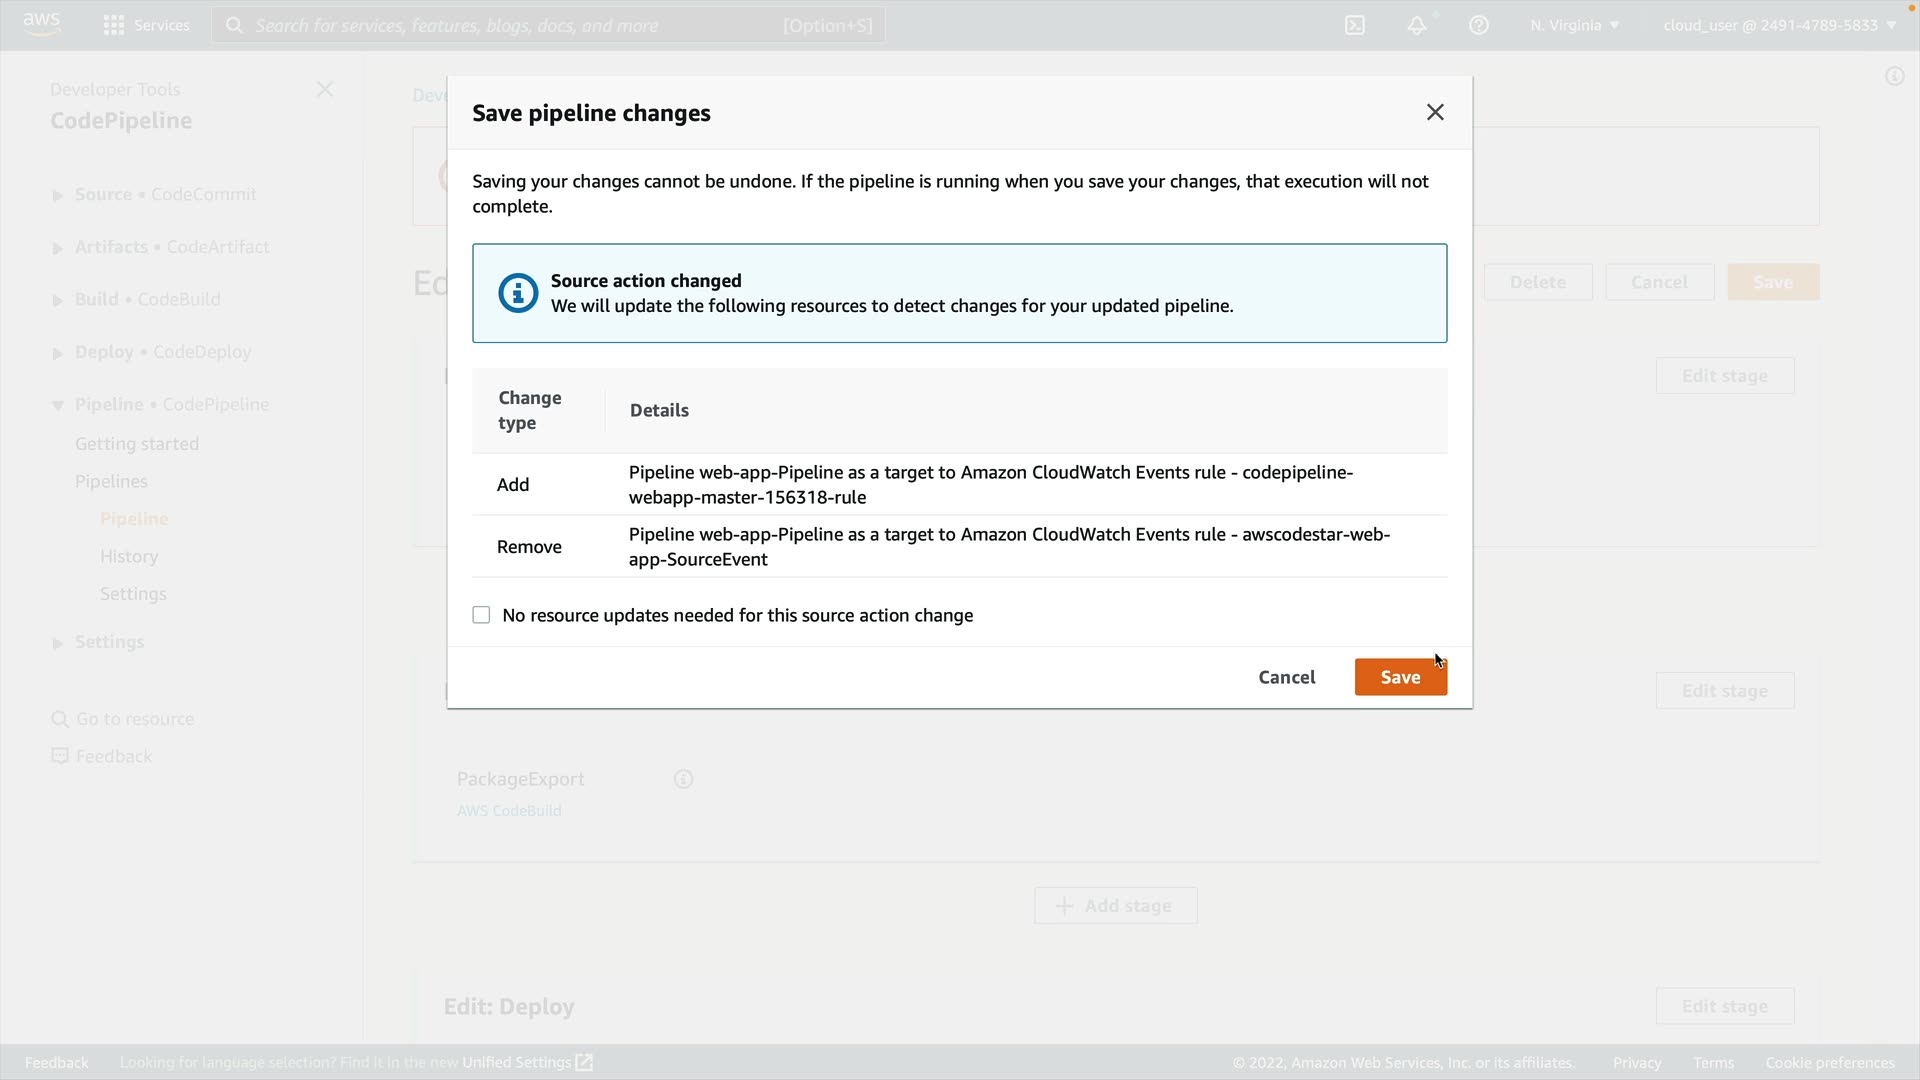The image size is (1920, 1080).
Task: Check No resource updates needed checkbox
Action: [482, 615]
